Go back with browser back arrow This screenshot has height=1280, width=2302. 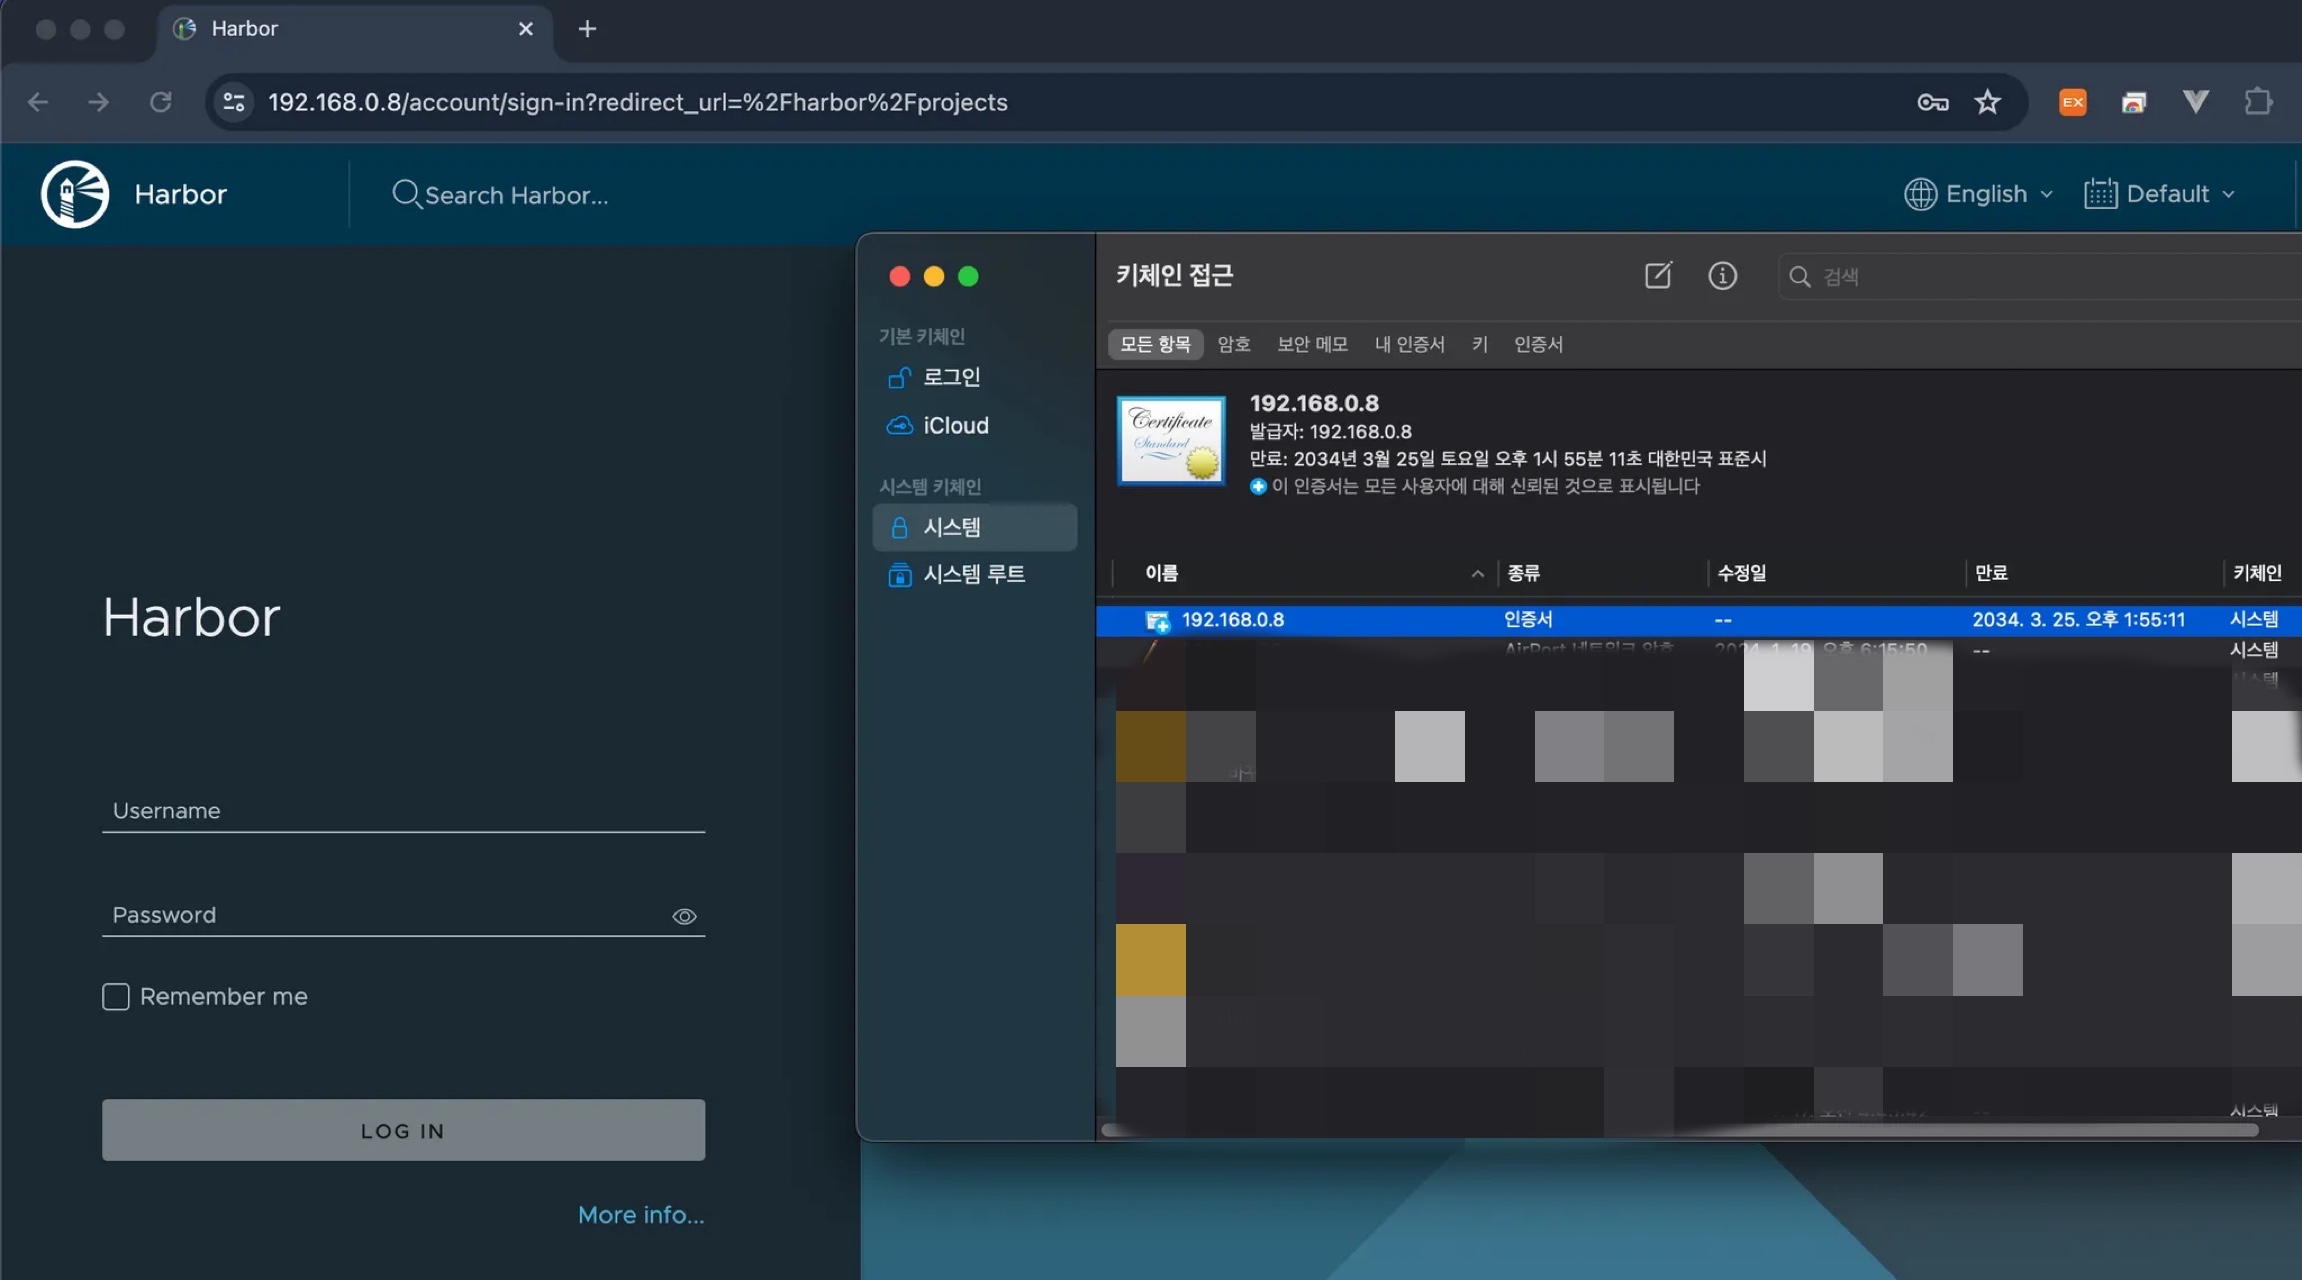coord(38,102)
